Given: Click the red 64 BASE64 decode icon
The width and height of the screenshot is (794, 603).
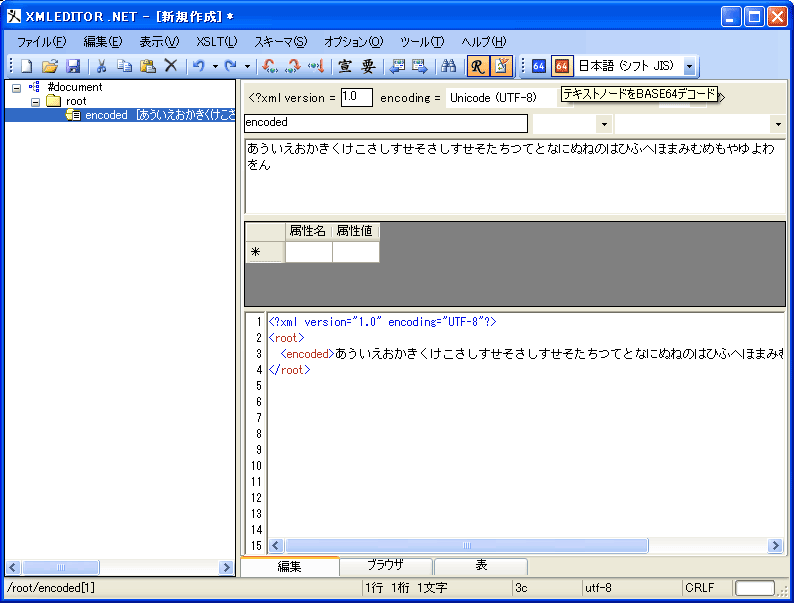Looking at the screenshot, I should click(x=562, y=66).
